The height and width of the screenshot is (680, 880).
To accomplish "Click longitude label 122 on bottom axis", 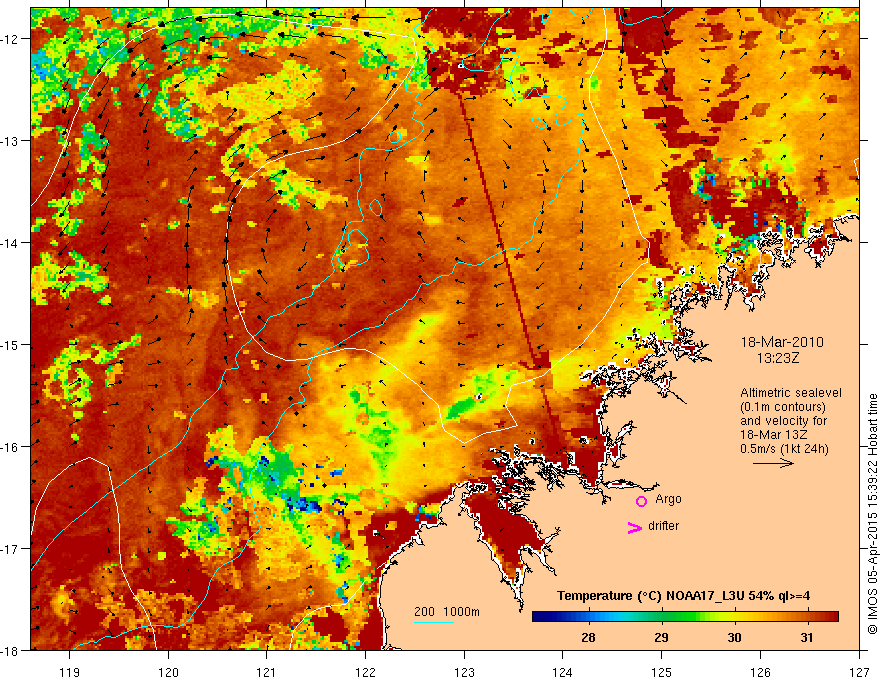I will [365, 672].
